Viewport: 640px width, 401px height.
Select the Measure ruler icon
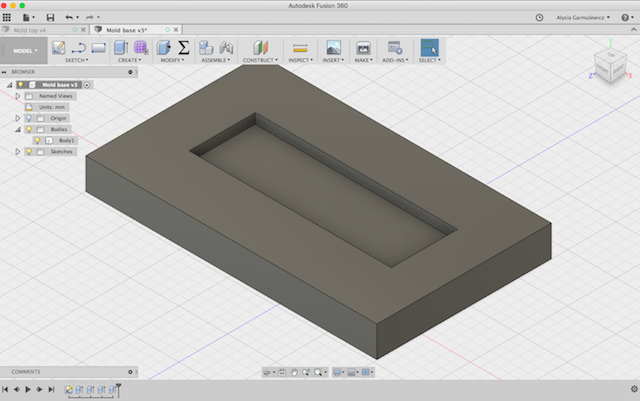coord(300,49)
